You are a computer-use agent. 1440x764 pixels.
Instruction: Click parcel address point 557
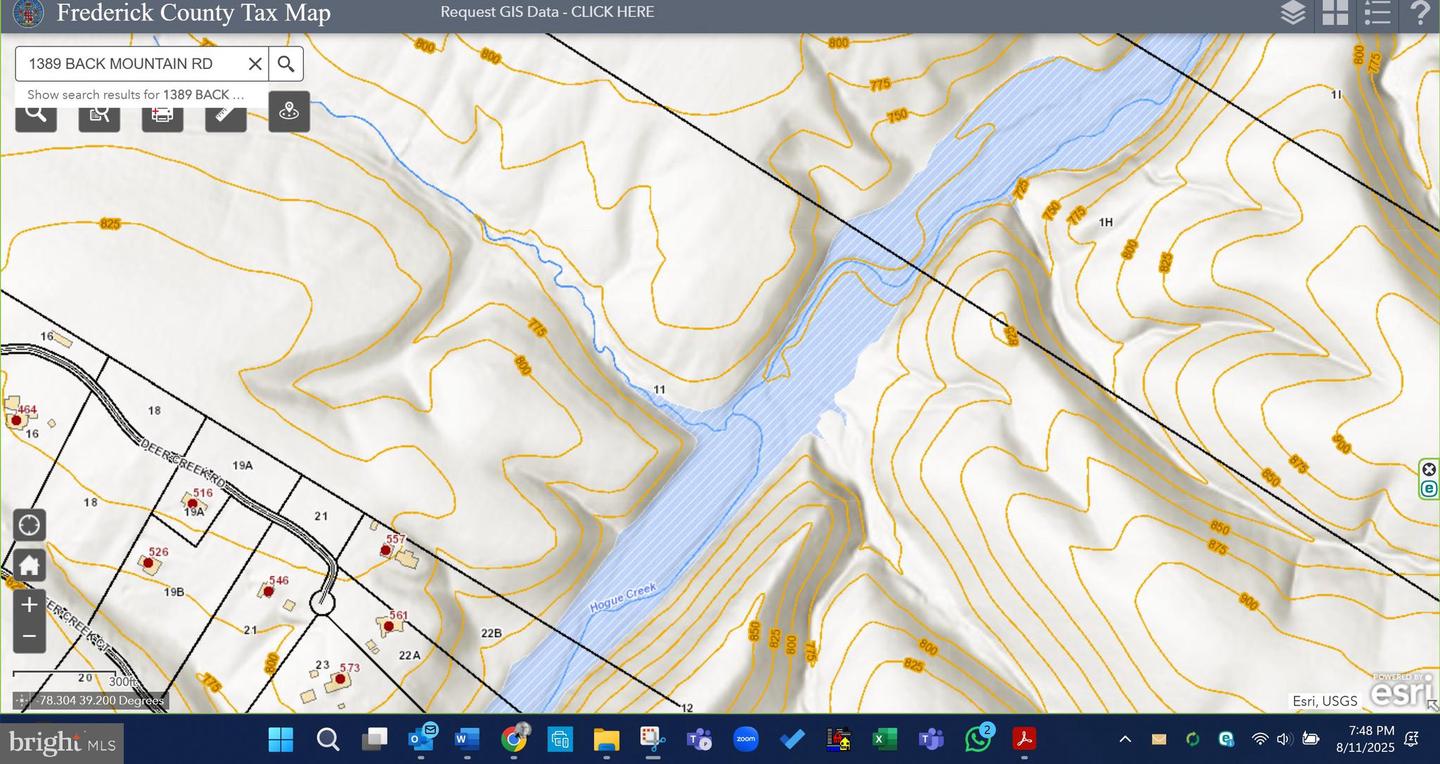click(x=386, y=551)
